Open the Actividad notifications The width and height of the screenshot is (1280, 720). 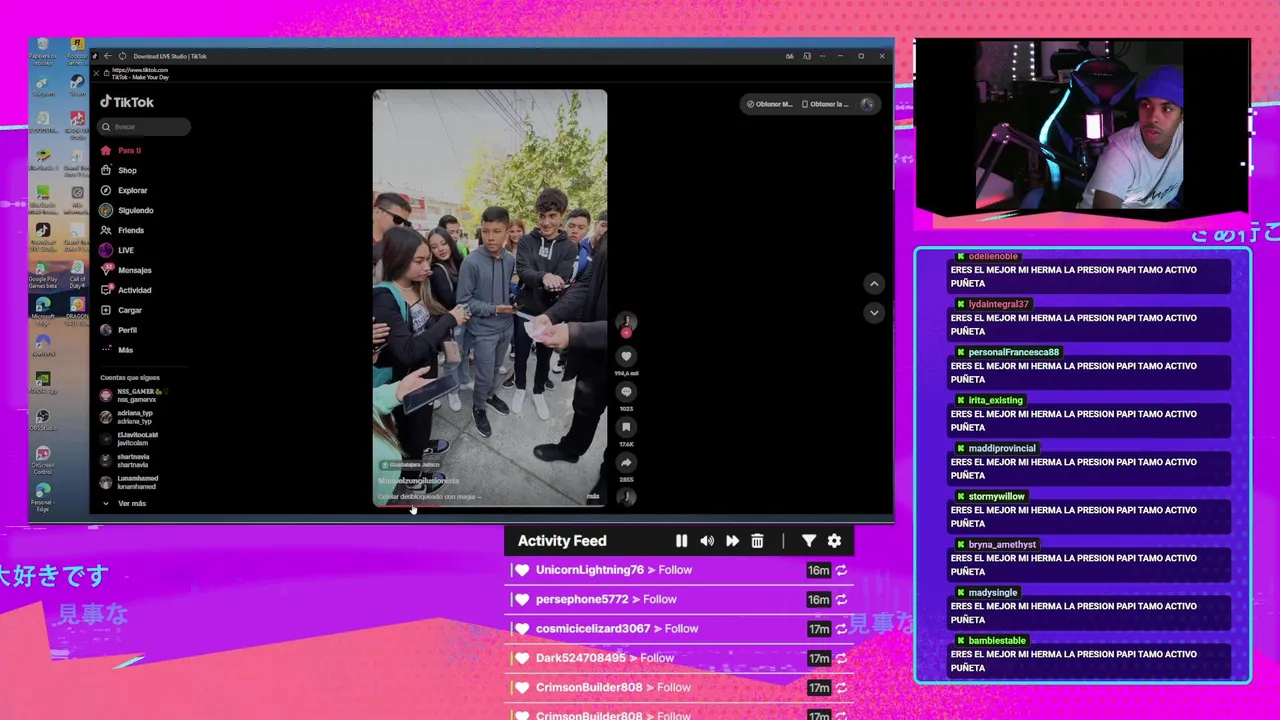pos(126,290)
